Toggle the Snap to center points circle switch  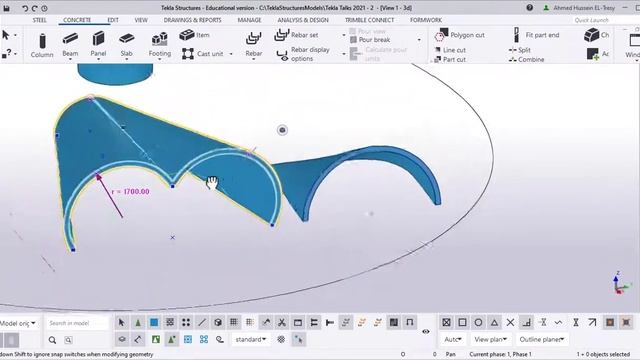pyautogui.click(x=478, y=323)
